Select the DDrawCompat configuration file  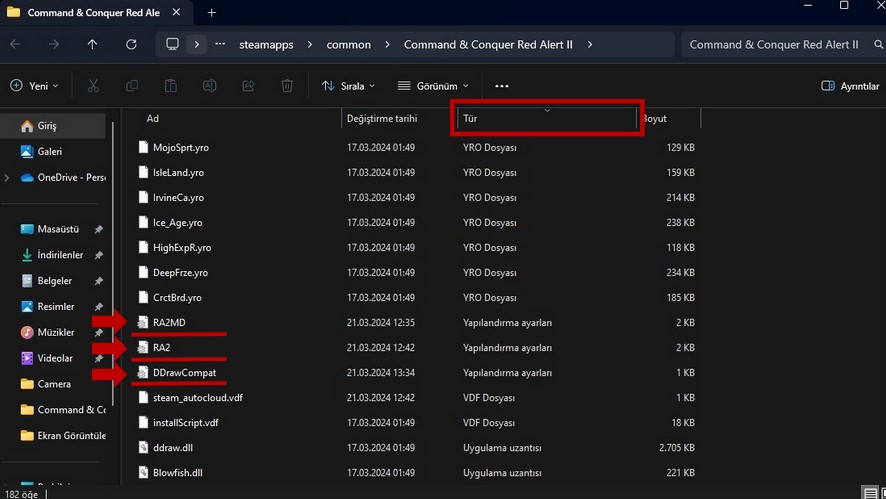pyautogui.click(x=184, y=372)
